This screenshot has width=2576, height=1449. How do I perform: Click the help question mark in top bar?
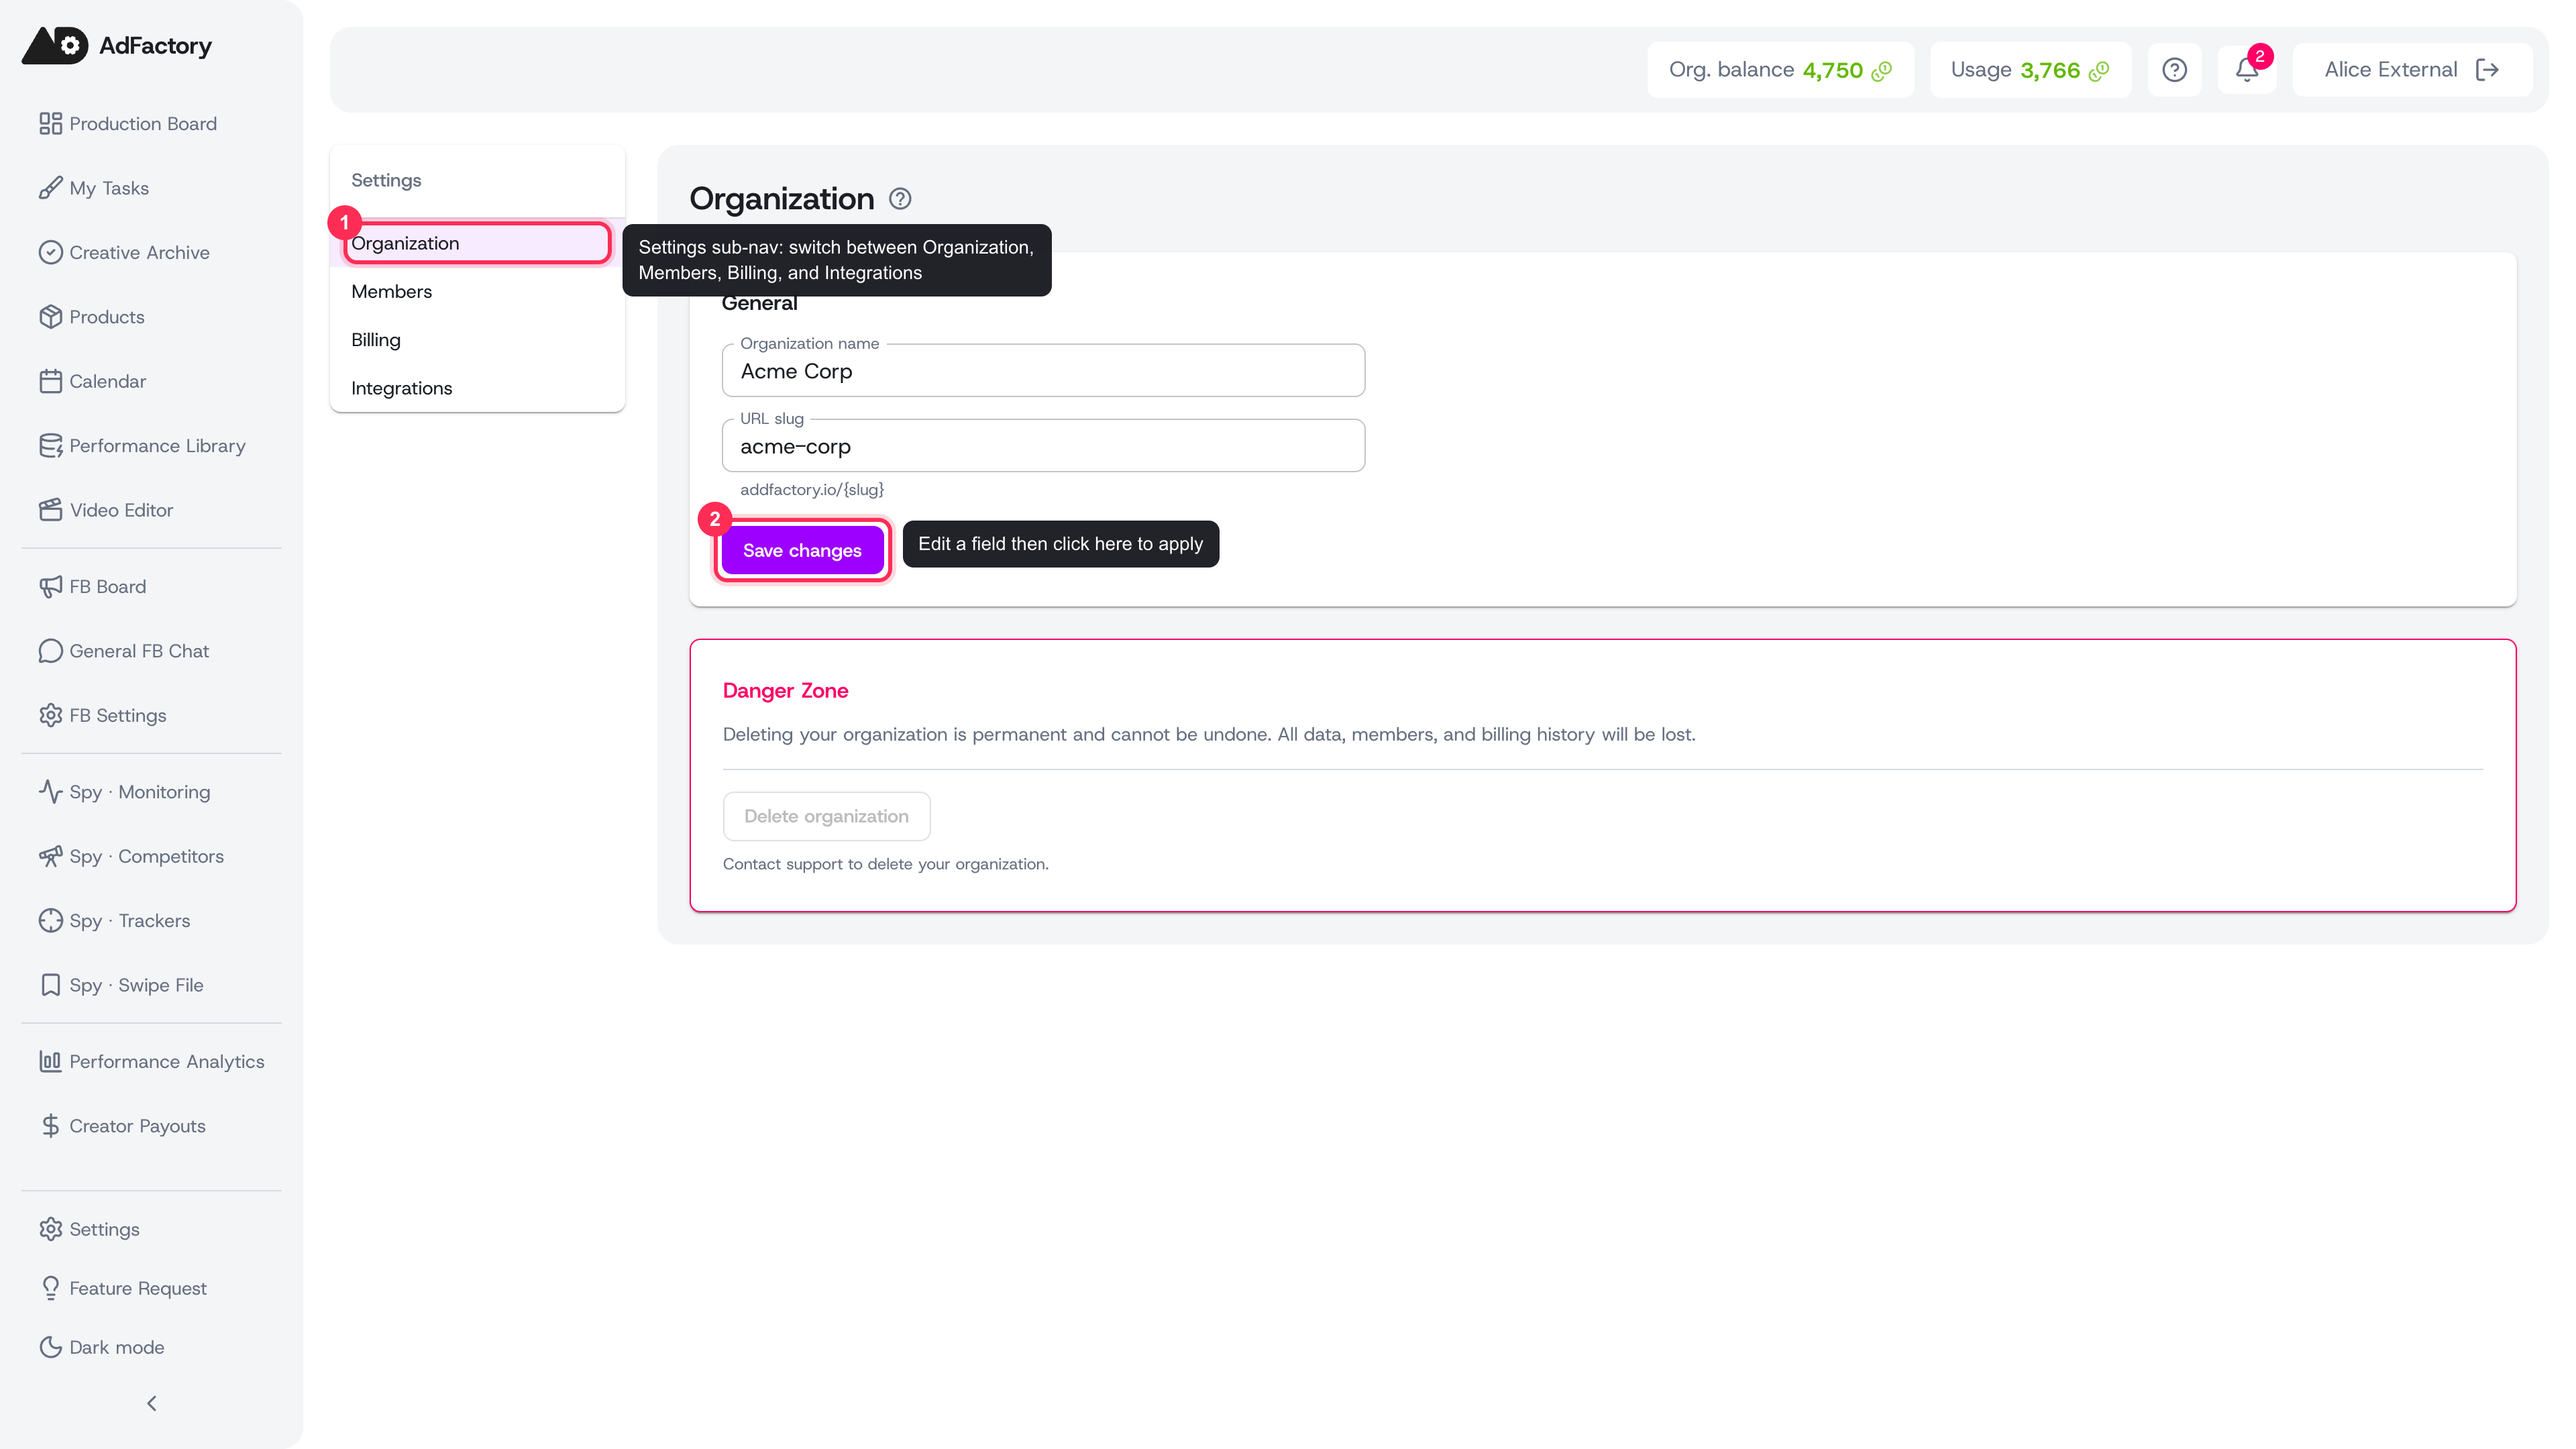coord(2174,70)
